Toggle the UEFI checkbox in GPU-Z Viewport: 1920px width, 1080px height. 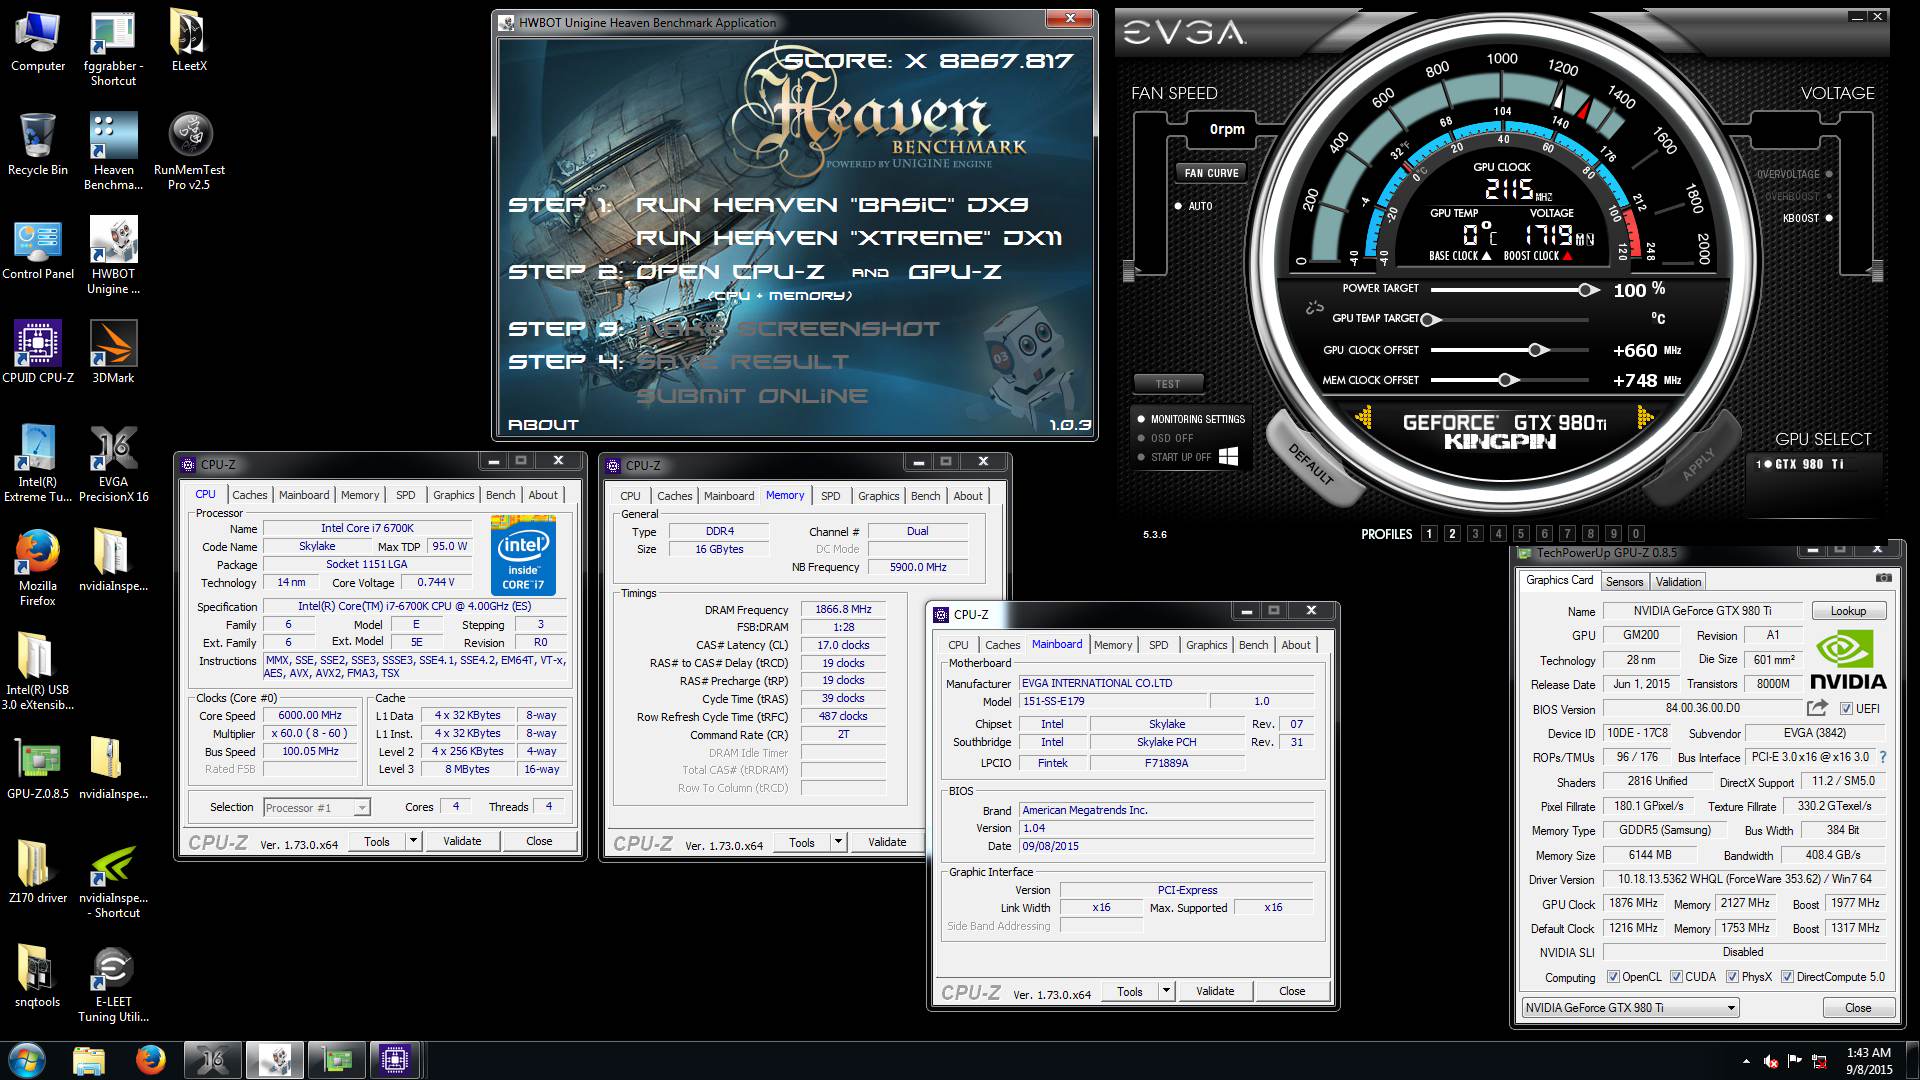click(x=1847, y=709)
